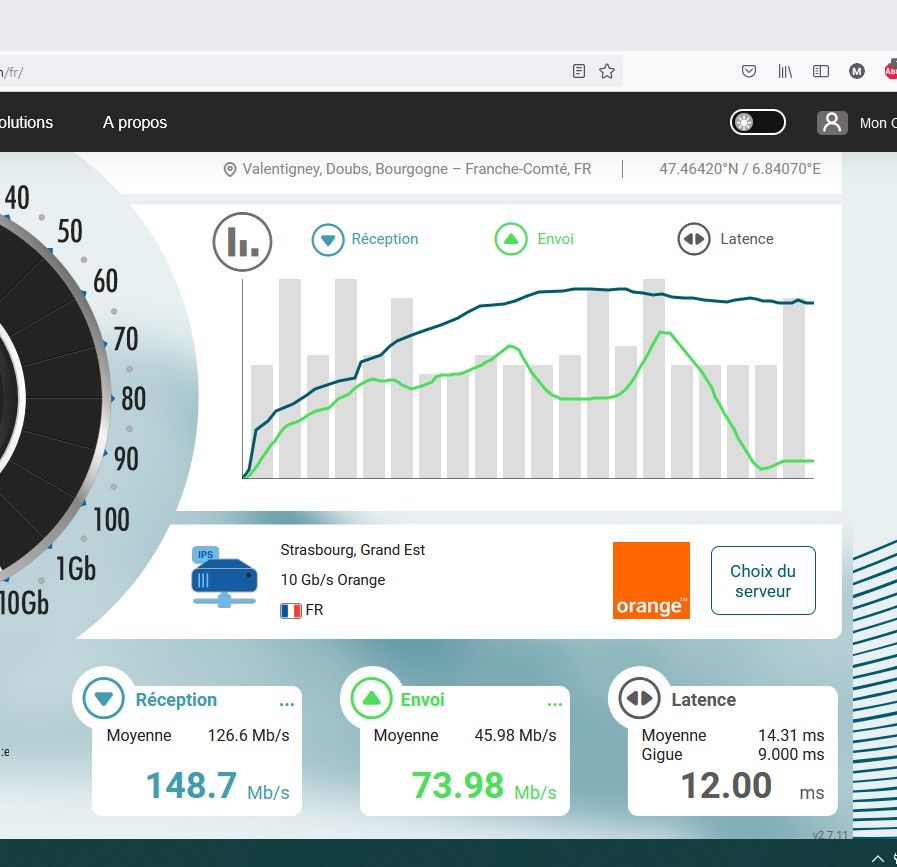The height and width of the screenshot is (867, 897).
Task: Show the browser sidebar panel icon
Action: [821, 71]
